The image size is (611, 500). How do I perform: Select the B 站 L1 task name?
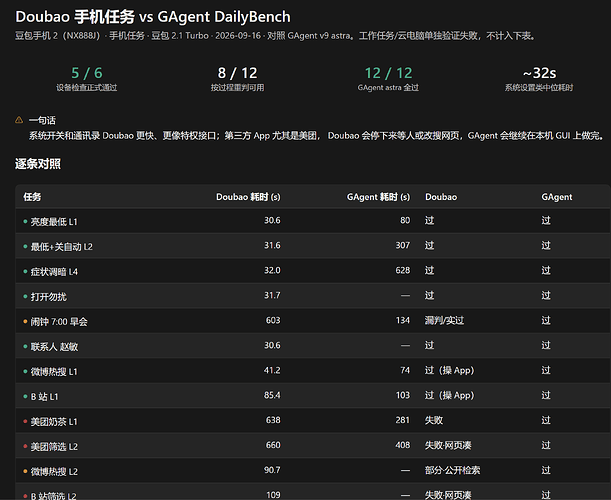(44, 396)
